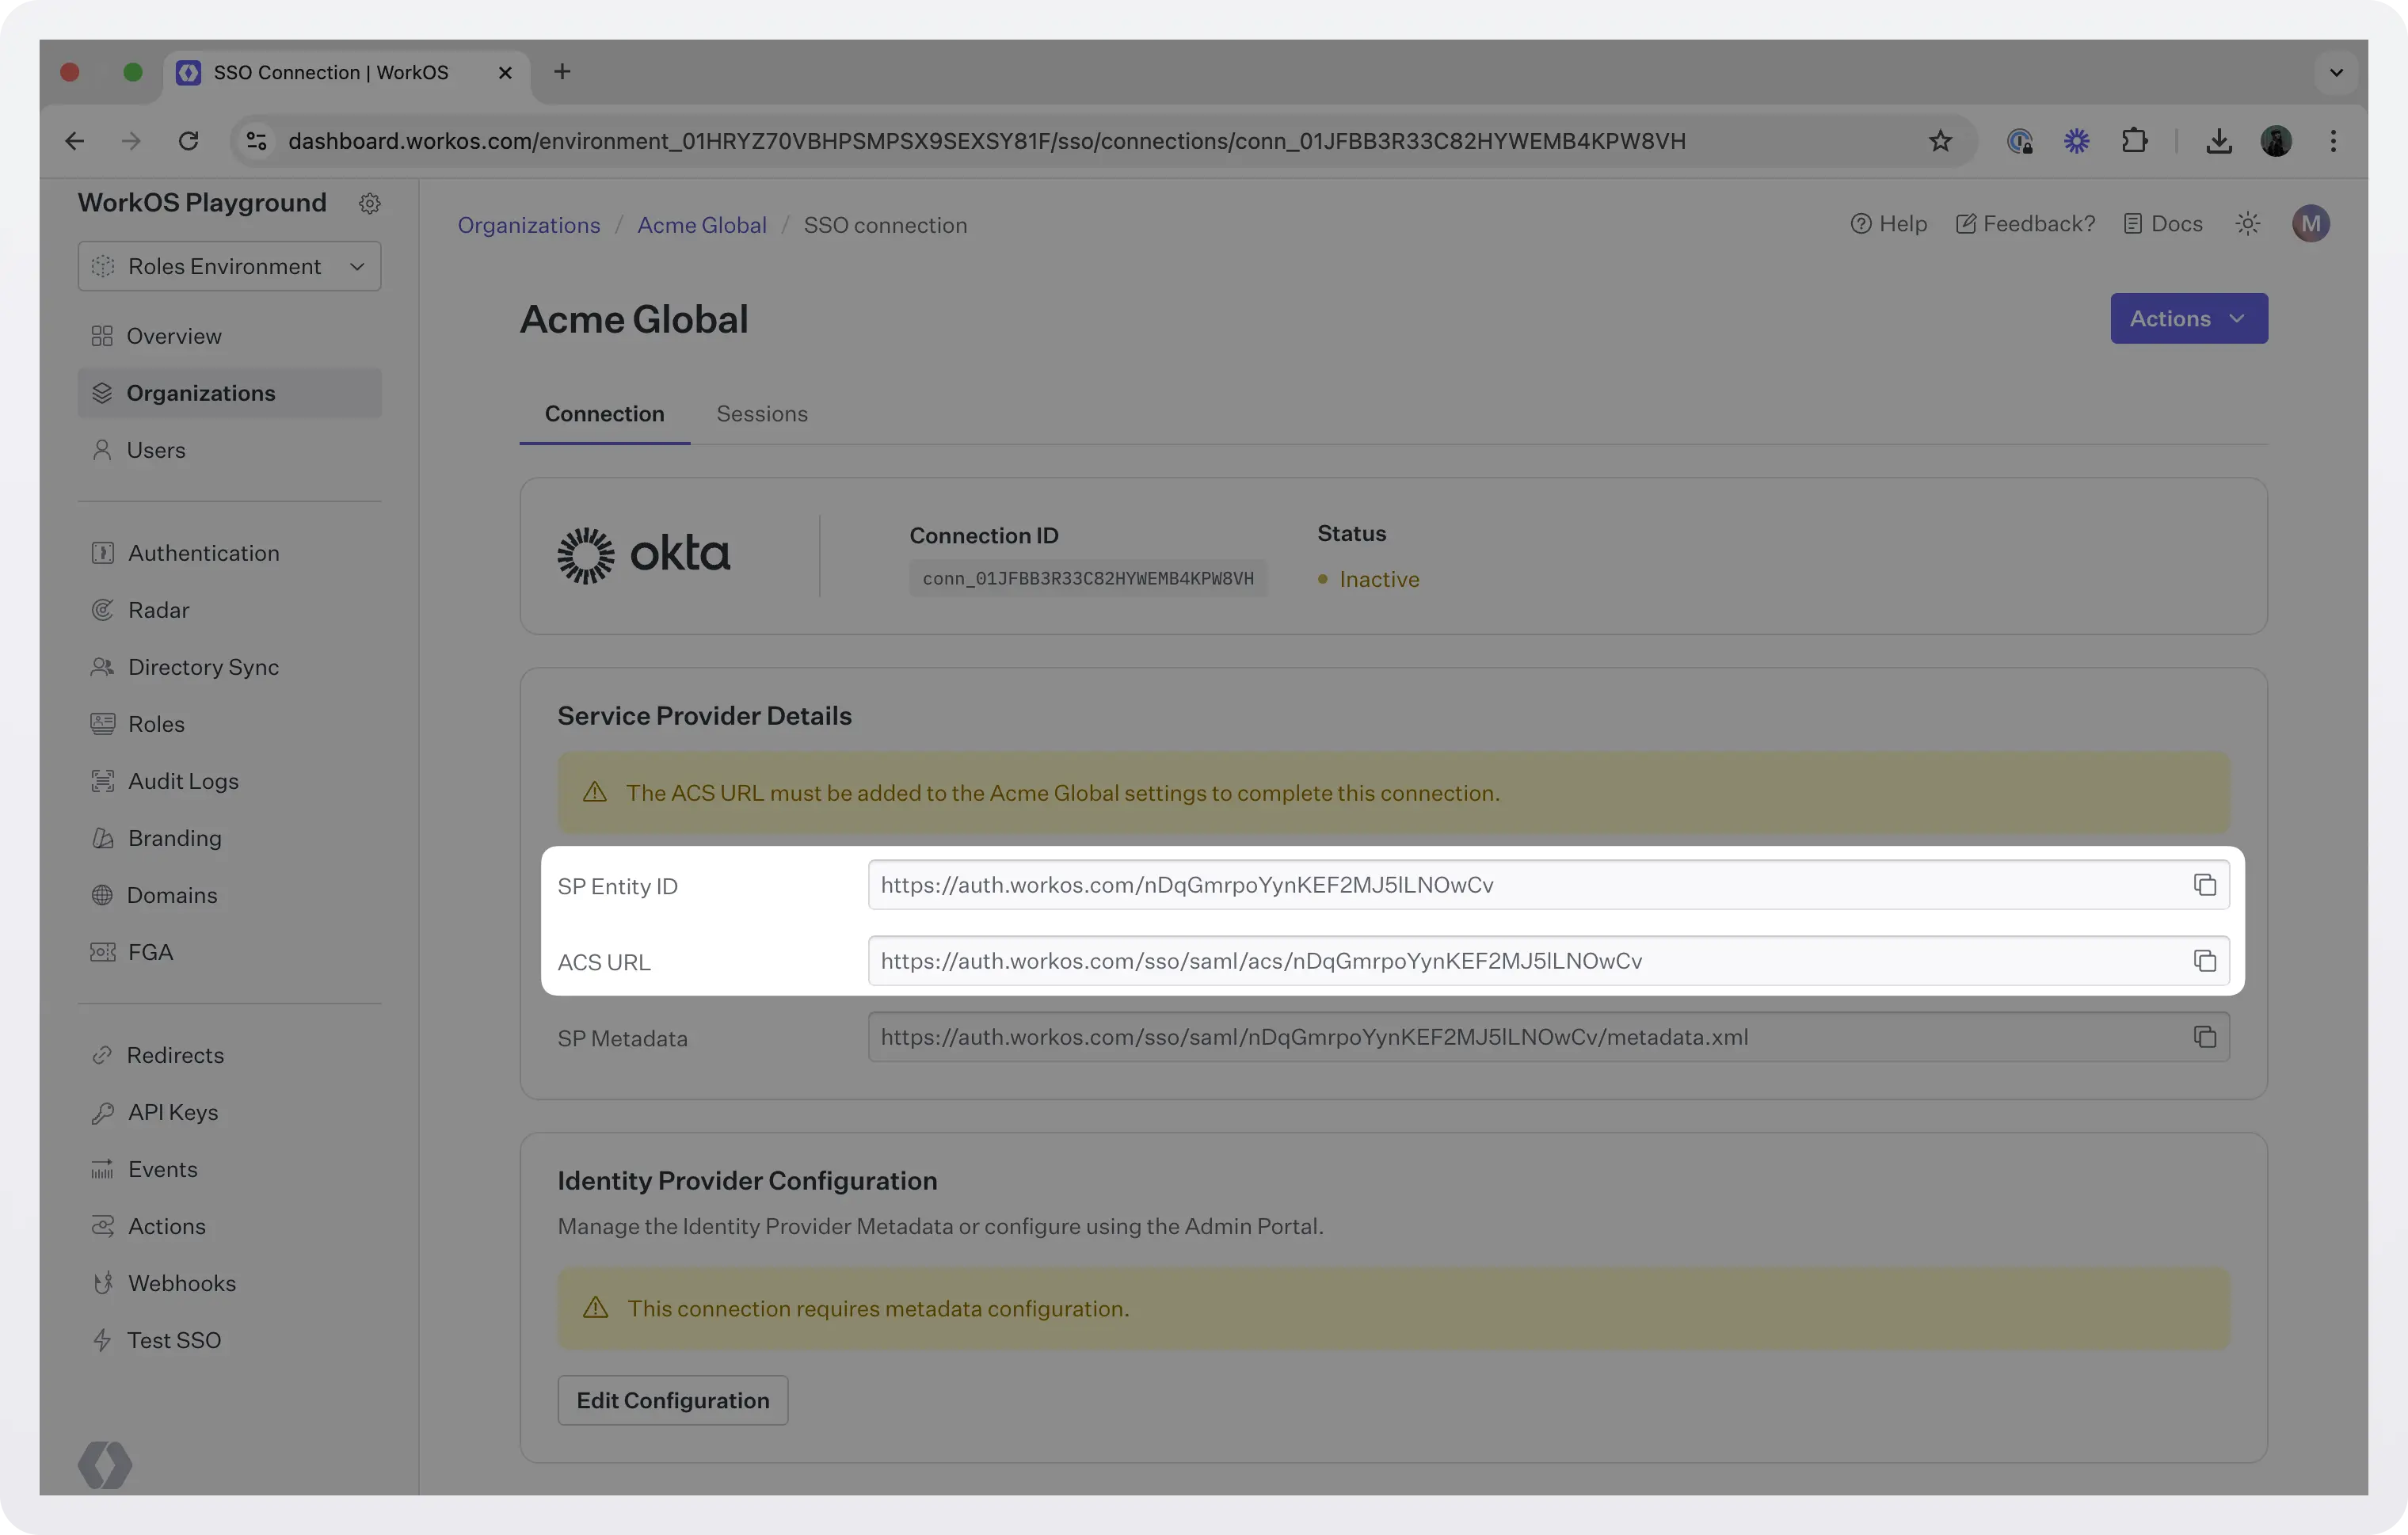Click the user avatar M icon
The image size is (2408, 1535).
coord(2310,224)
